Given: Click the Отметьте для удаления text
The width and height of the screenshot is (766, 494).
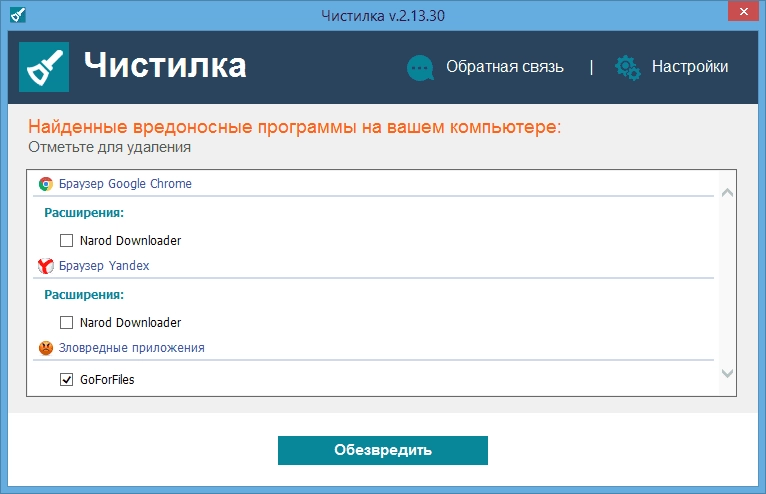Looking at the screenshot, I should point(109,147).
